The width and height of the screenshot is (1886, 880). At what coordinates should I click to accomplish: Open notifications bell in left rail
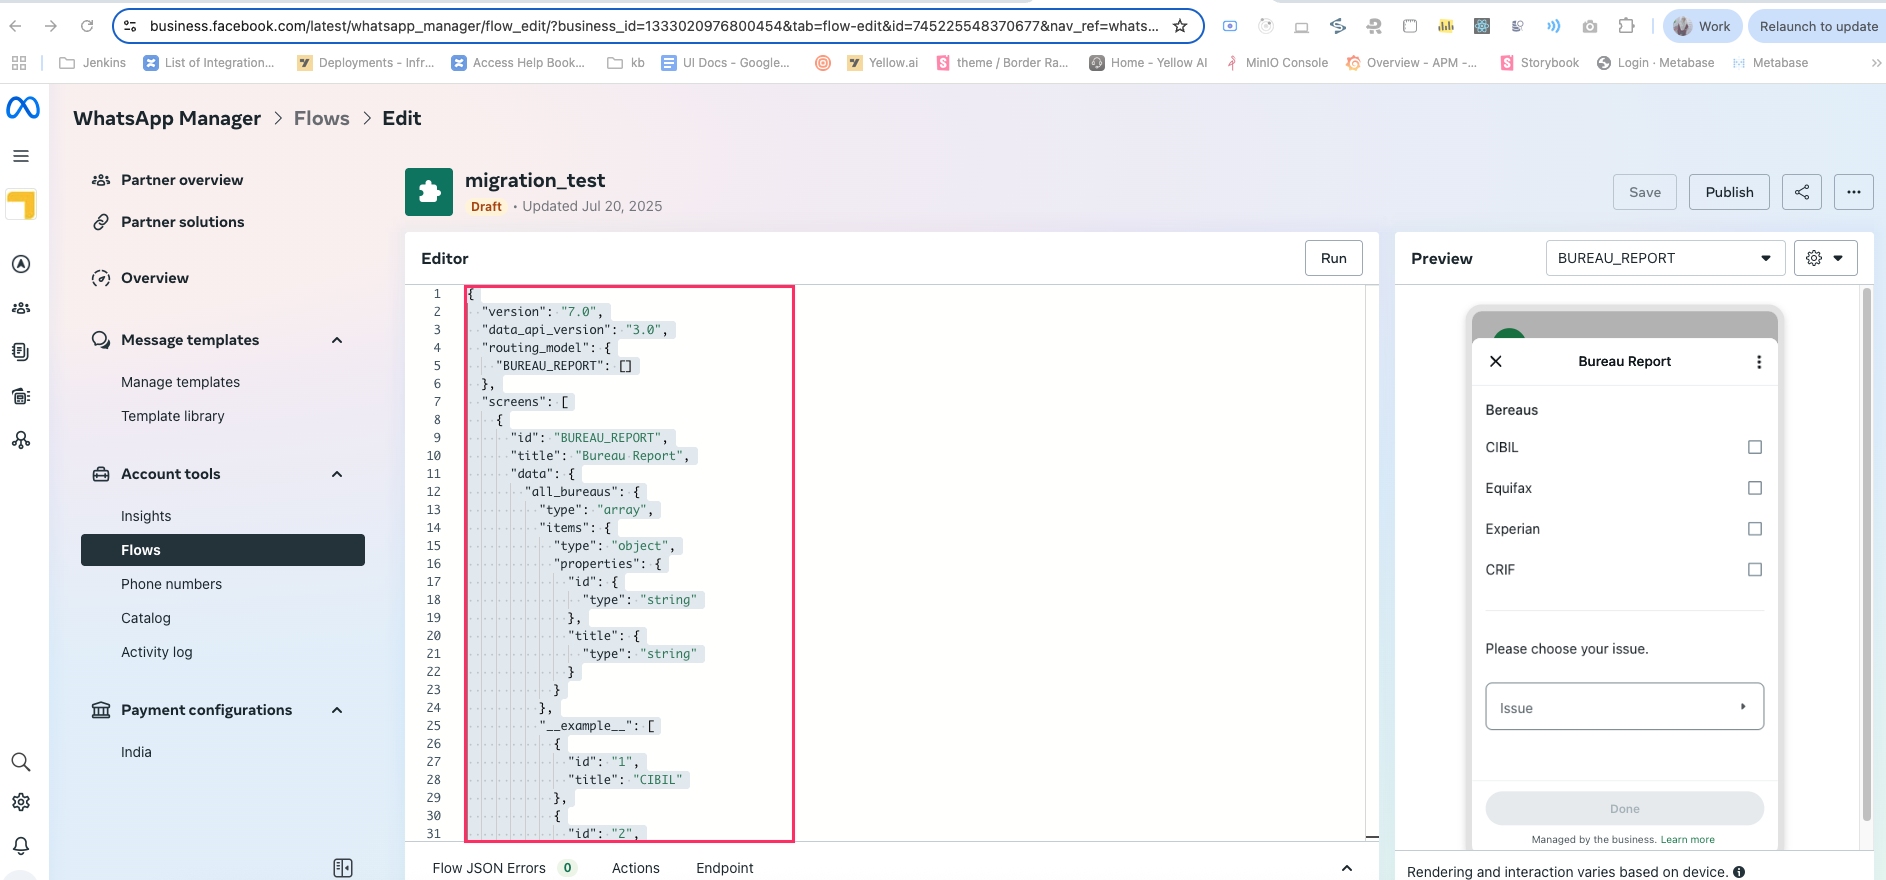click(21, 845)
